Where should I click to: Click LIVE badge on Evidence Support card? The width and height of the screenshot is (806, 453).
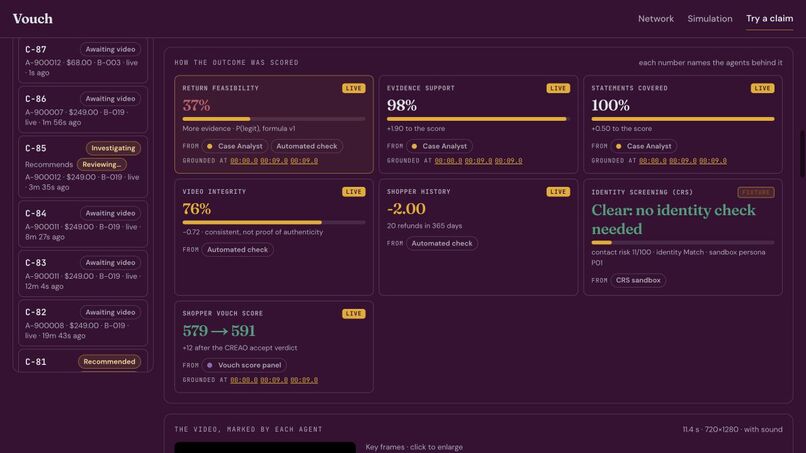(558, 88)
